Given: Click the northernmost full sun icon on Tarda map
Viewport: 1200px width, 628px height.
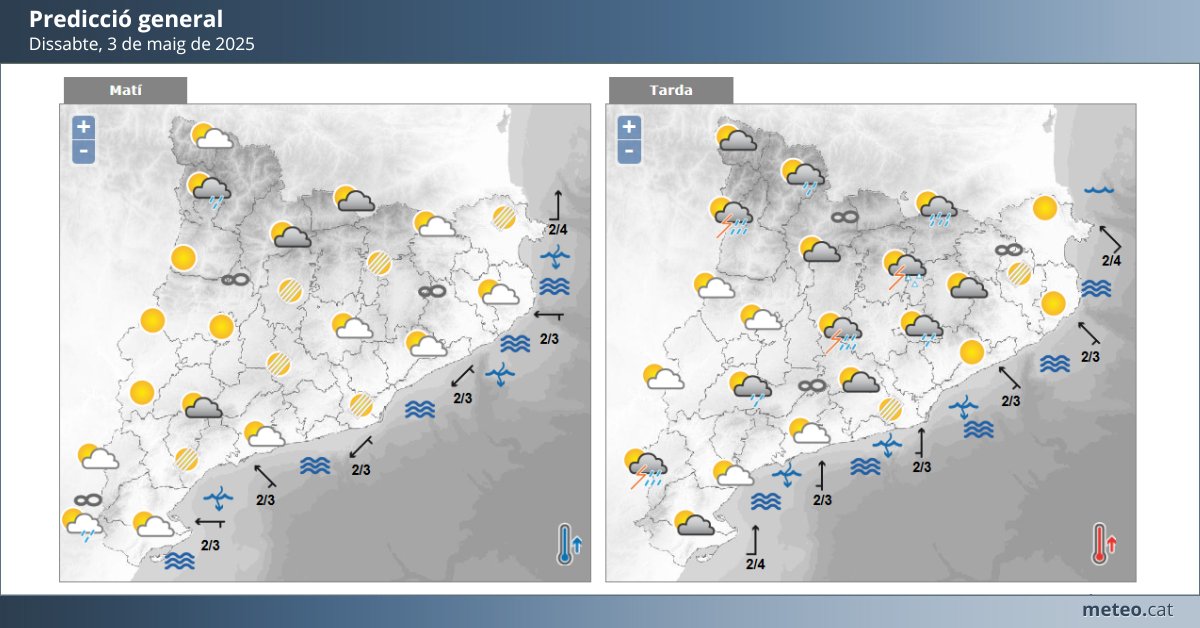Looking at the screenshot, I should [x=1045, y=208].
